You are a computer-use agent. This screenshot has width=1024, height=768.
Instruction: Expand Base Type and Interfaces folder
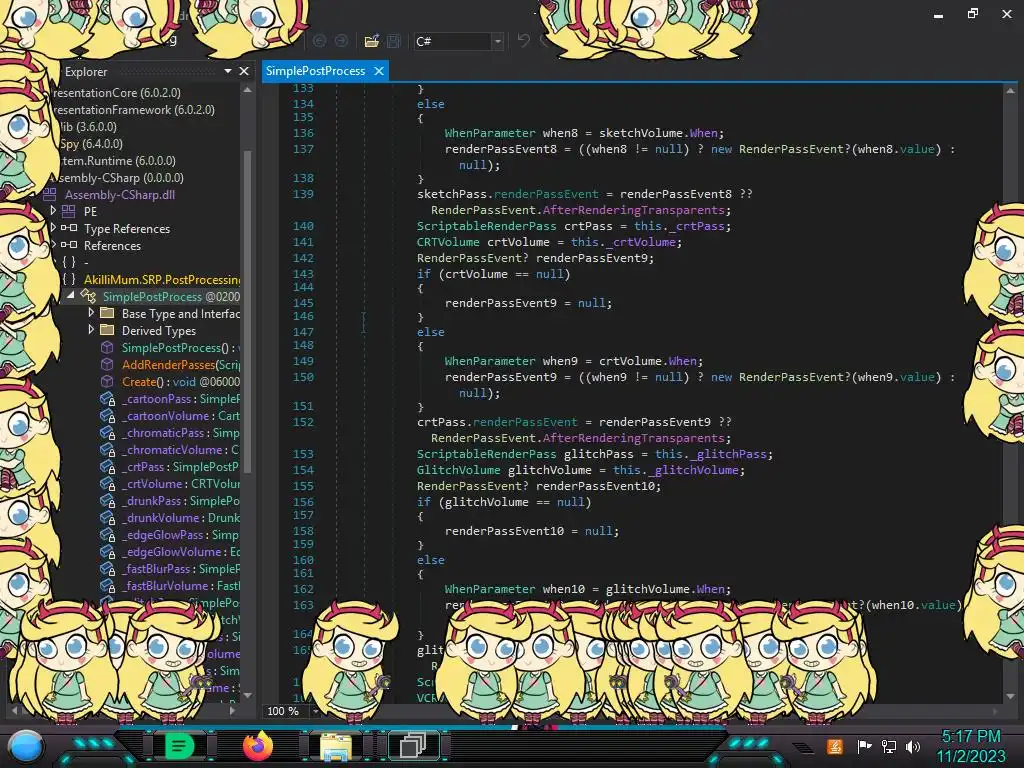pyautogui.click(x=91, y=313)
